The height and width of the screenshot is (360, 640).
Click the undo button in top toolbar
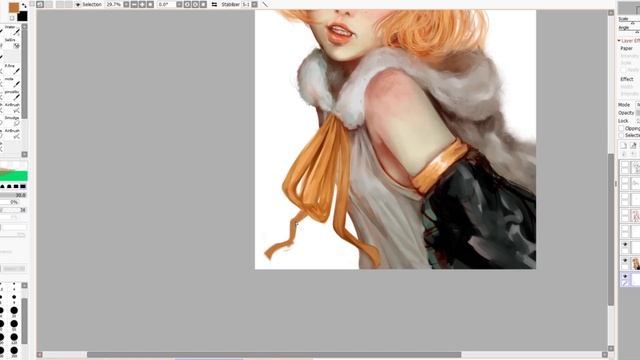point(40,4)
